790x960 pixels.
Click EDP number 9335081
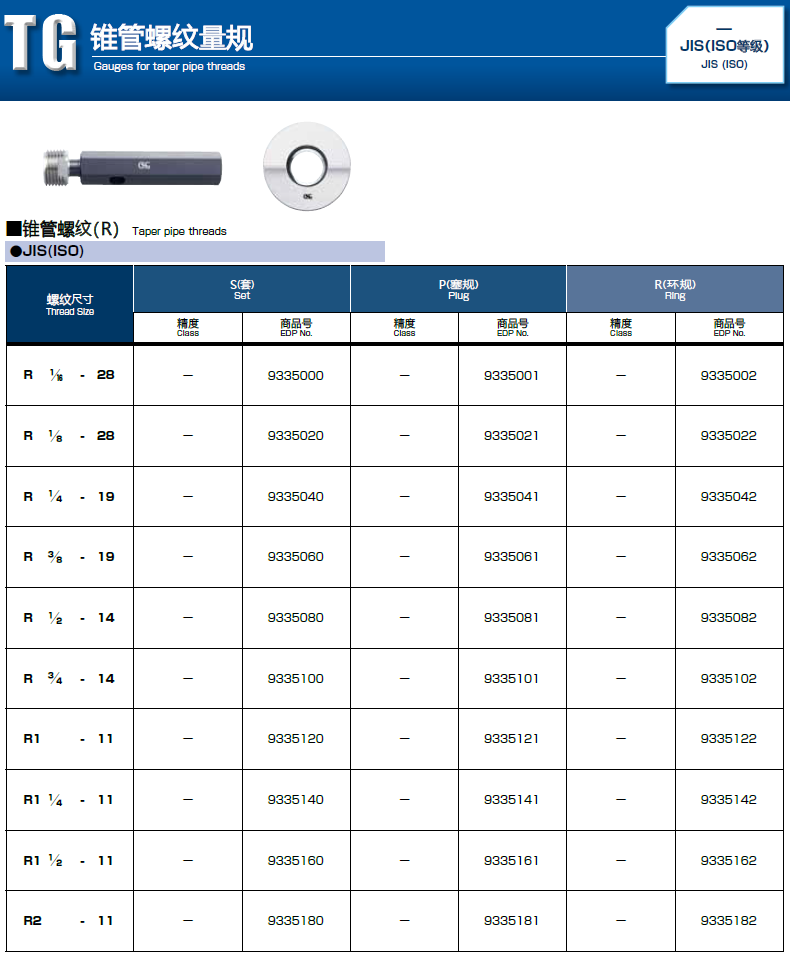click(x=512, y=618)
